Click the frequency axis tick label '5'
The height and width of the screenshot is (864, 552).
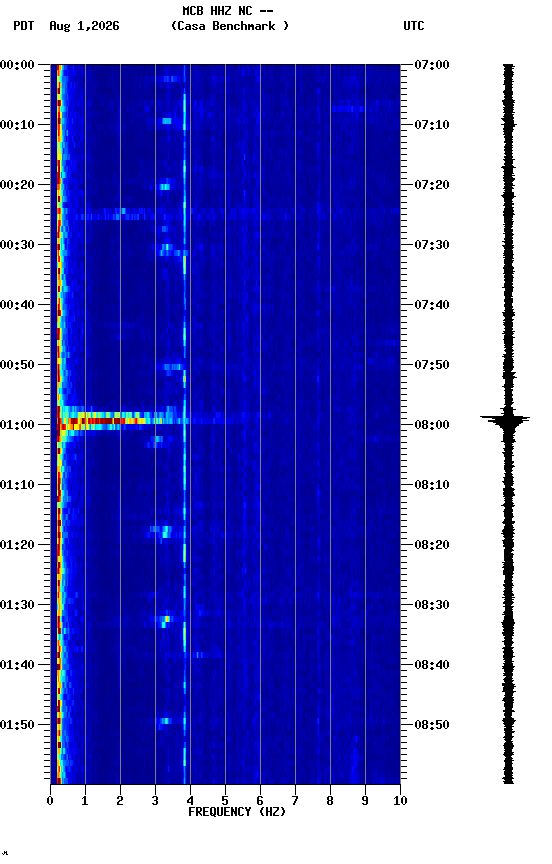225,801
